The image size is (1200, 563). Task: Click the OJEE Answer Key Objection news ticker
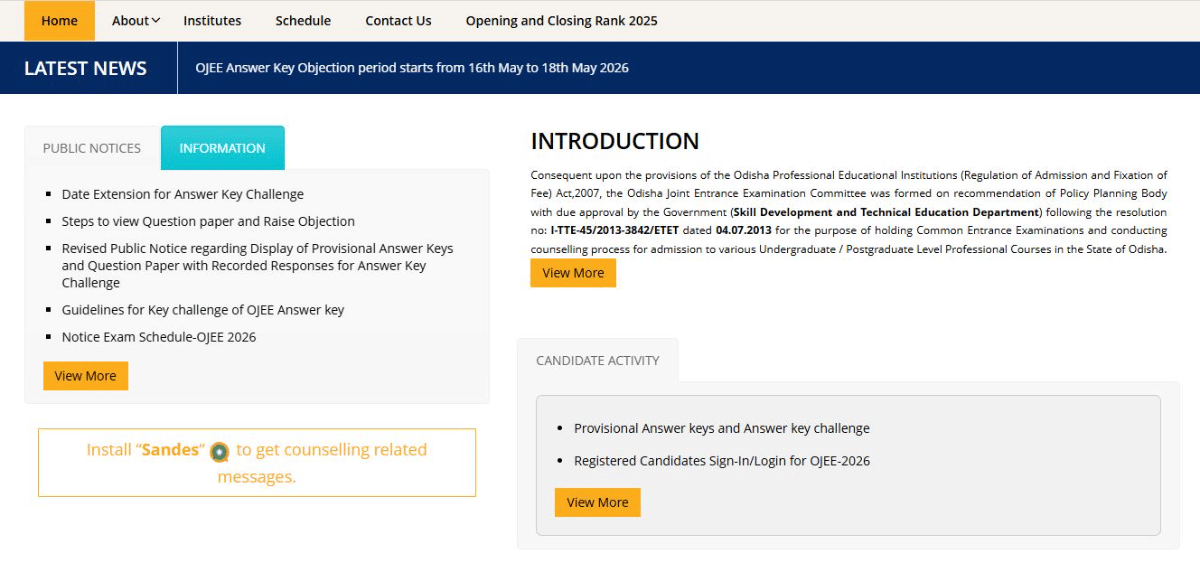click(x=412, y=68)
